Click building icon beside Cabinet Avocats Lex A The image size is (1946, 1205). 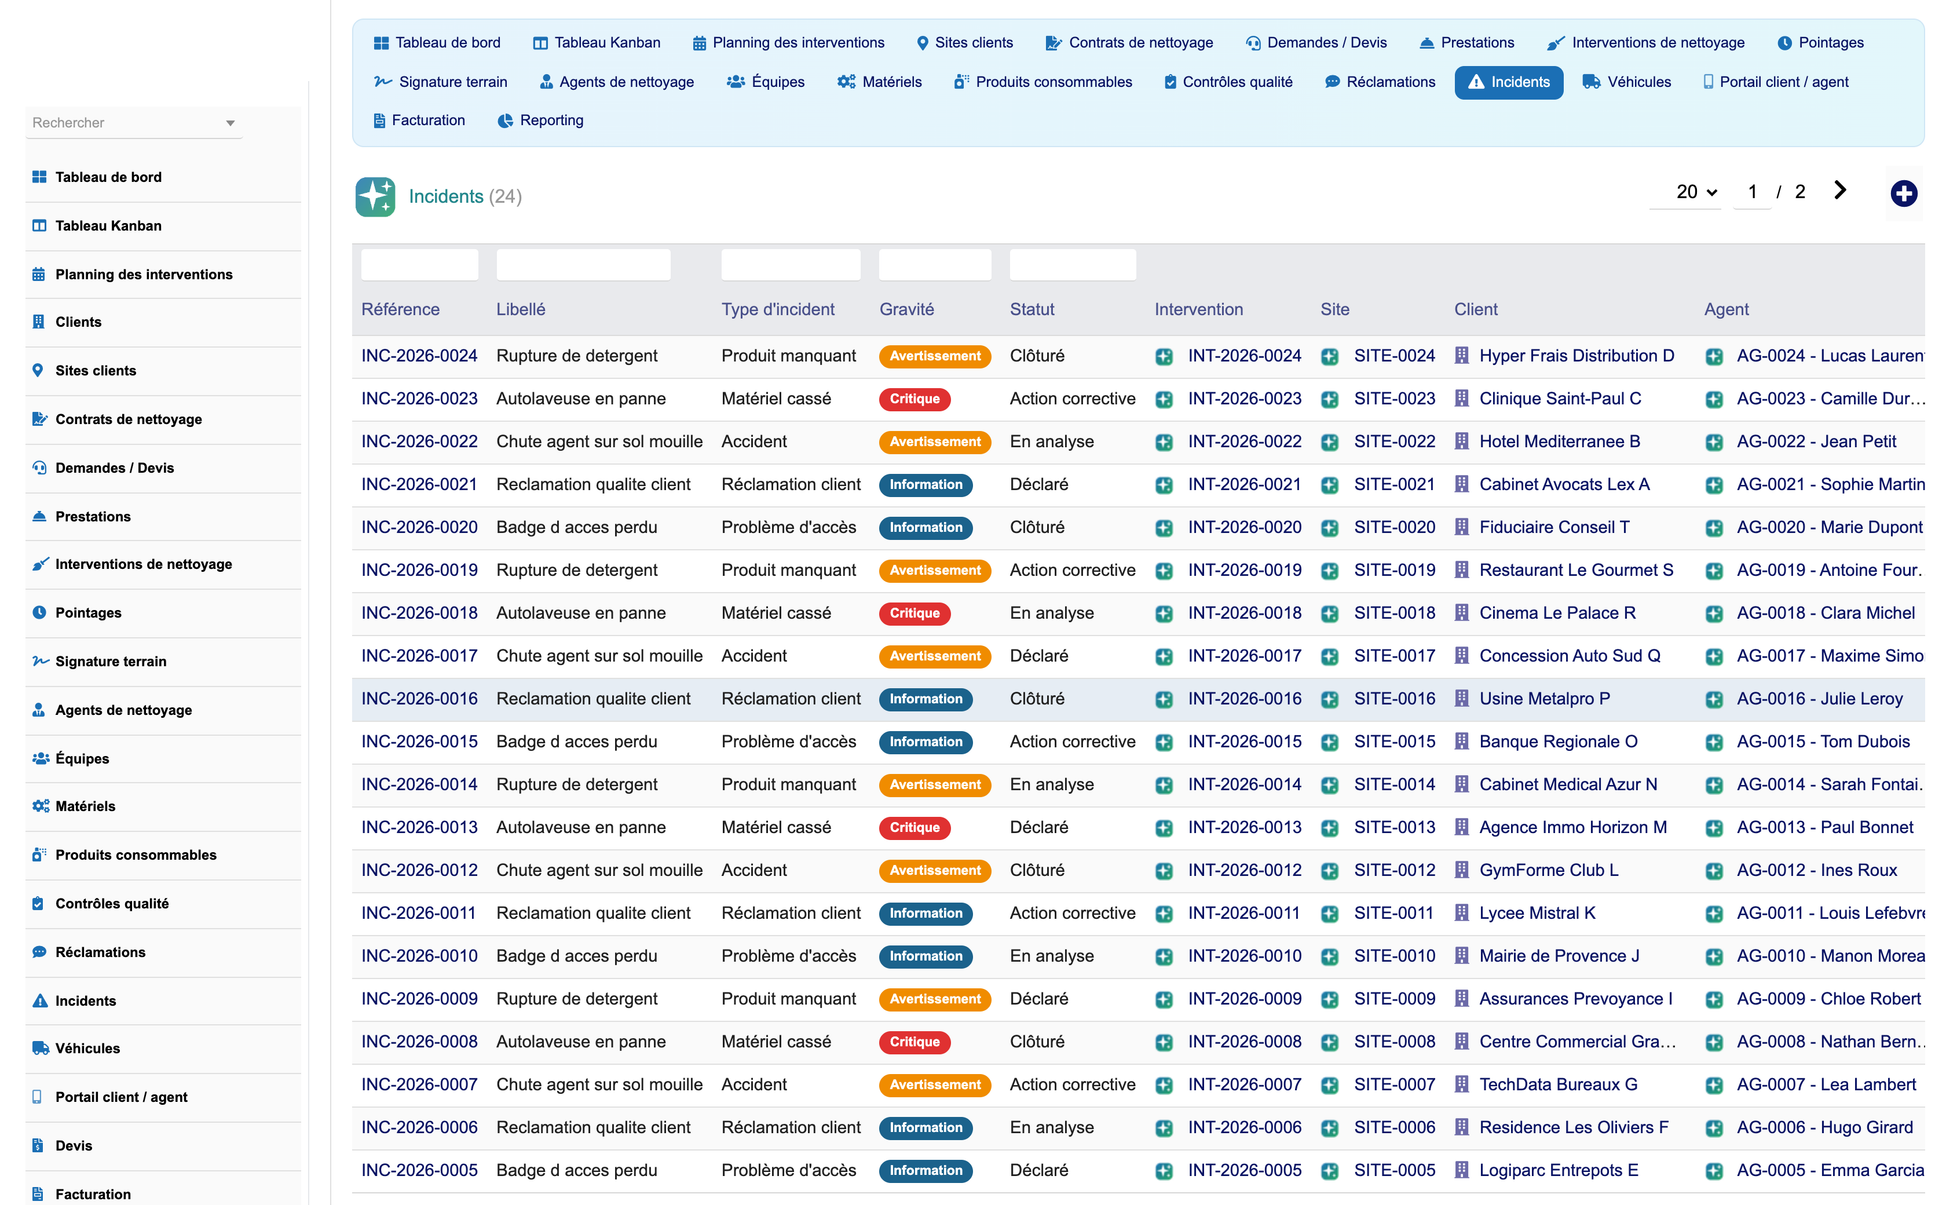1462,485
